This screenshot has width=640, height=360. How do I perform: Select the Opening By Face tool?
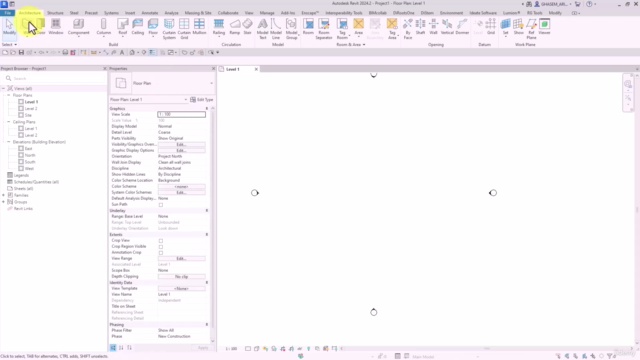tap(407, 29)
